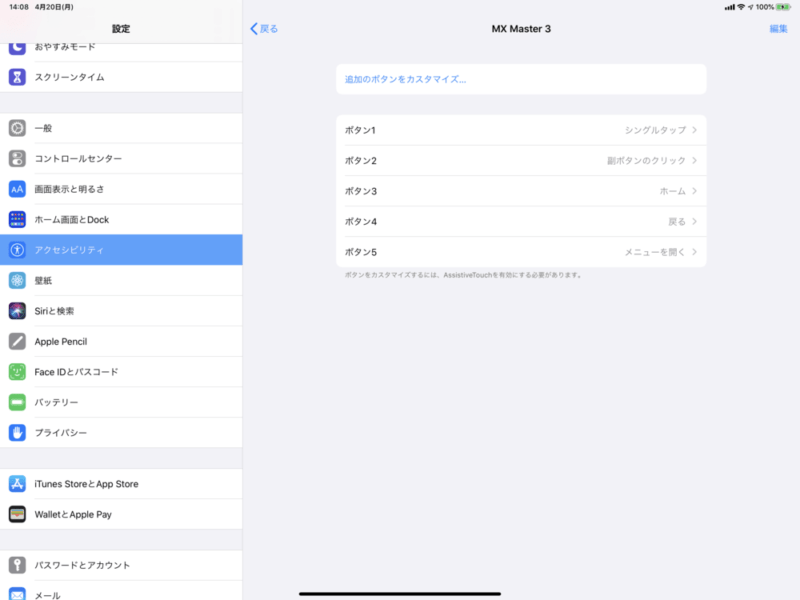Open スクリーンタイム settings
Viewport: 800px width, 600px height.
[x=121, y=77]
